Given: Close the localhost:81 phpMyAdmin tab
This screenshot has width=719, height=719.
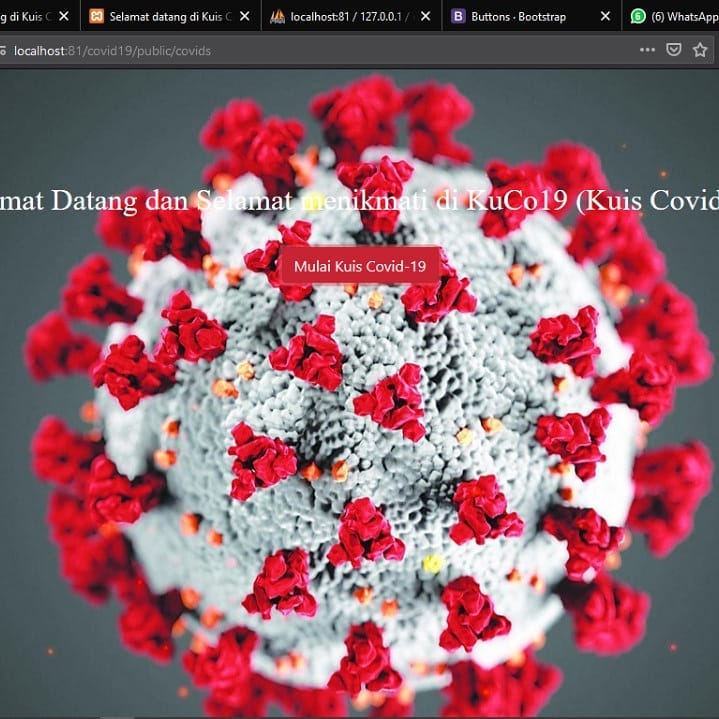Looking at the screenshot, I should point(425,16).
